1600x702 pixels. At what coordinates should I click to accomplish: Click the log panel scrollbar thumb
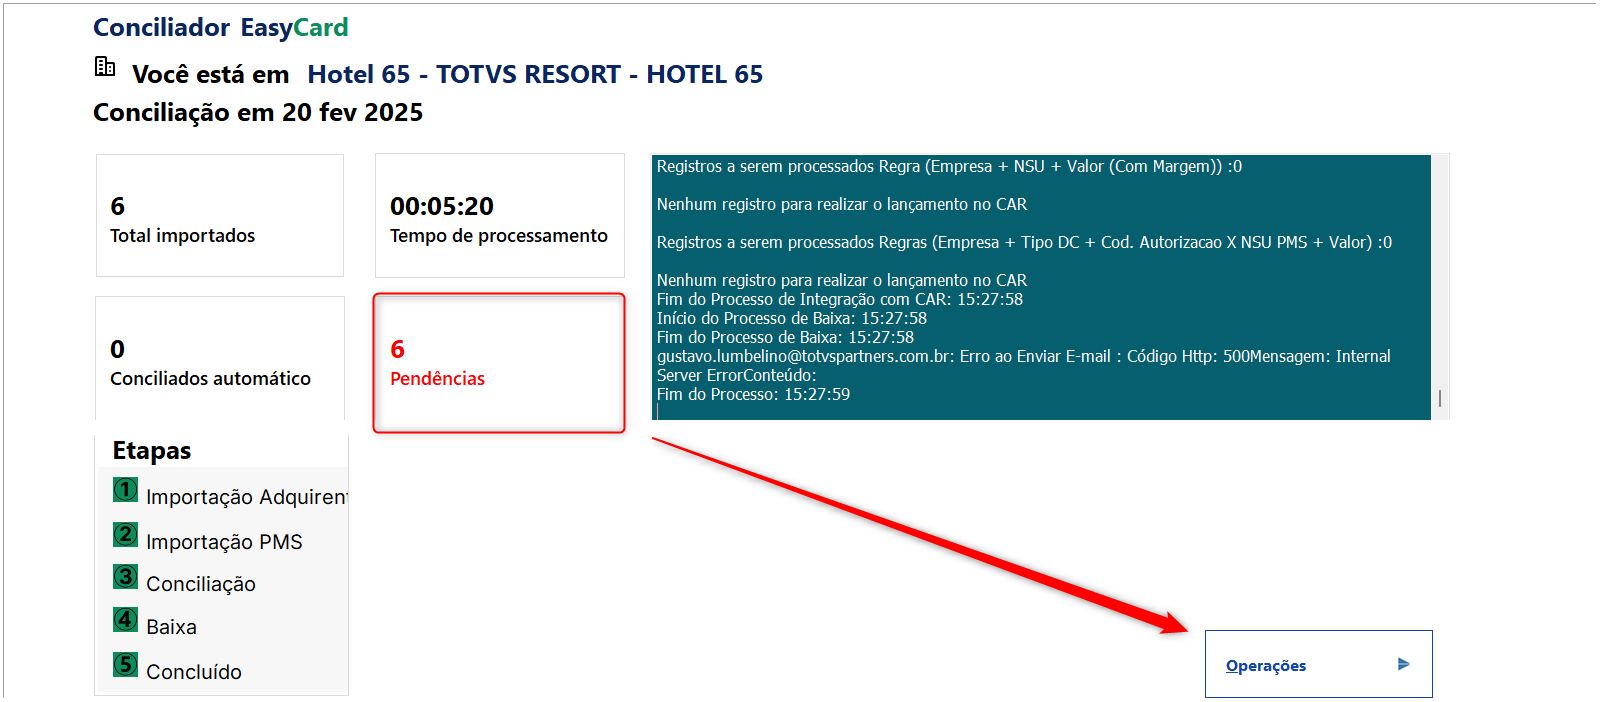click(x=1440, y=398)
